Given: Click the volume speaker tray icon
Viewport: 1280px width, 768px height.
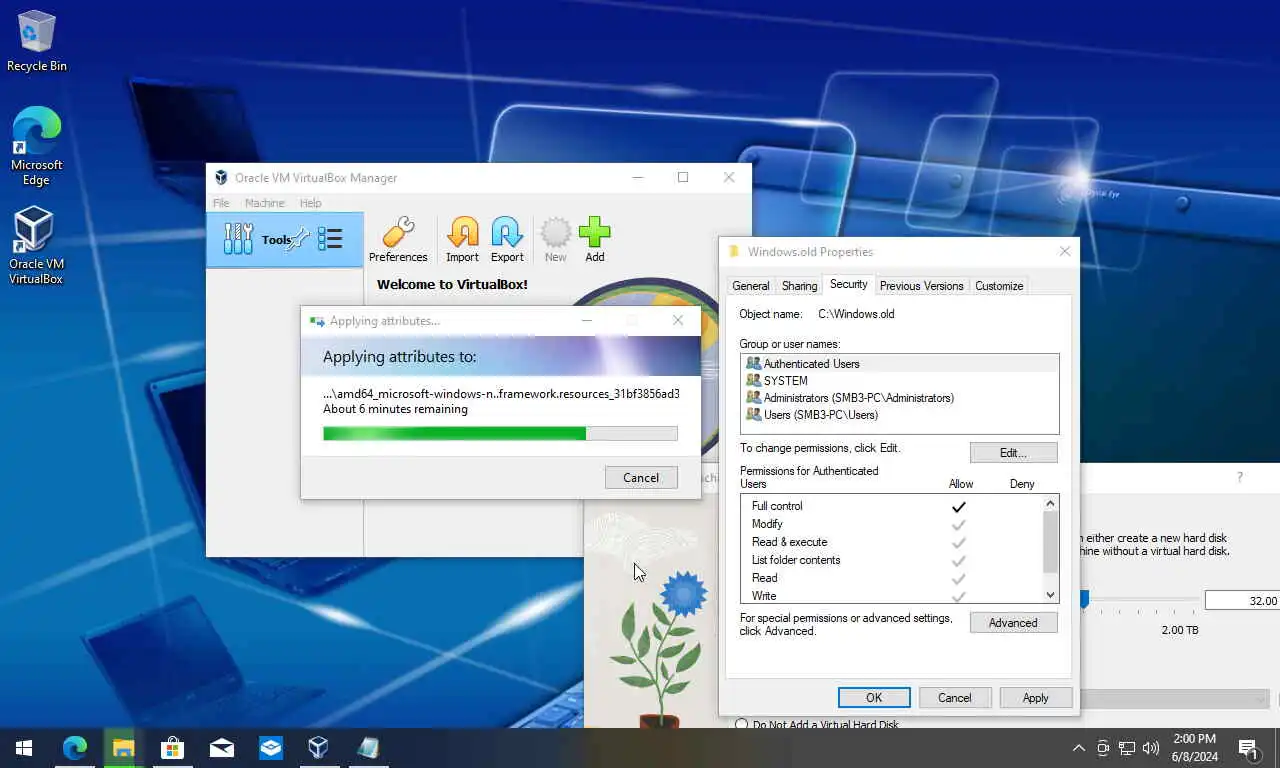Looking at the screenshot, I should (x=1151, y=748).
